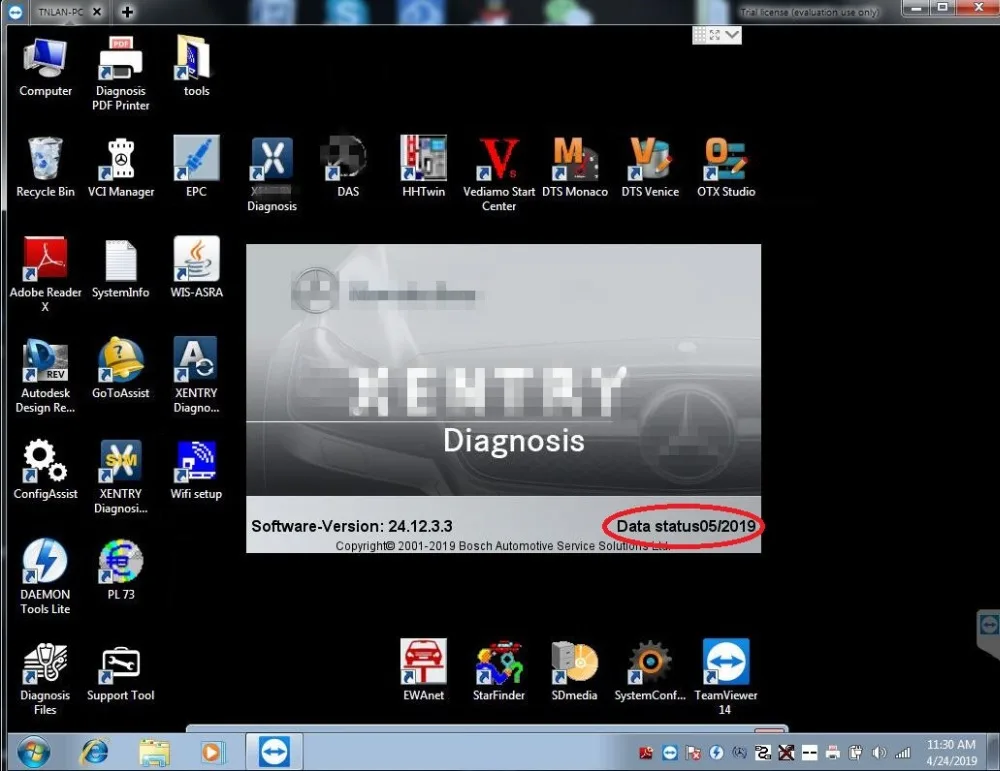Open DAEMON Tools Lite shortcut
The height and width of the screenshot is (771, 1000).
(45, 577)
